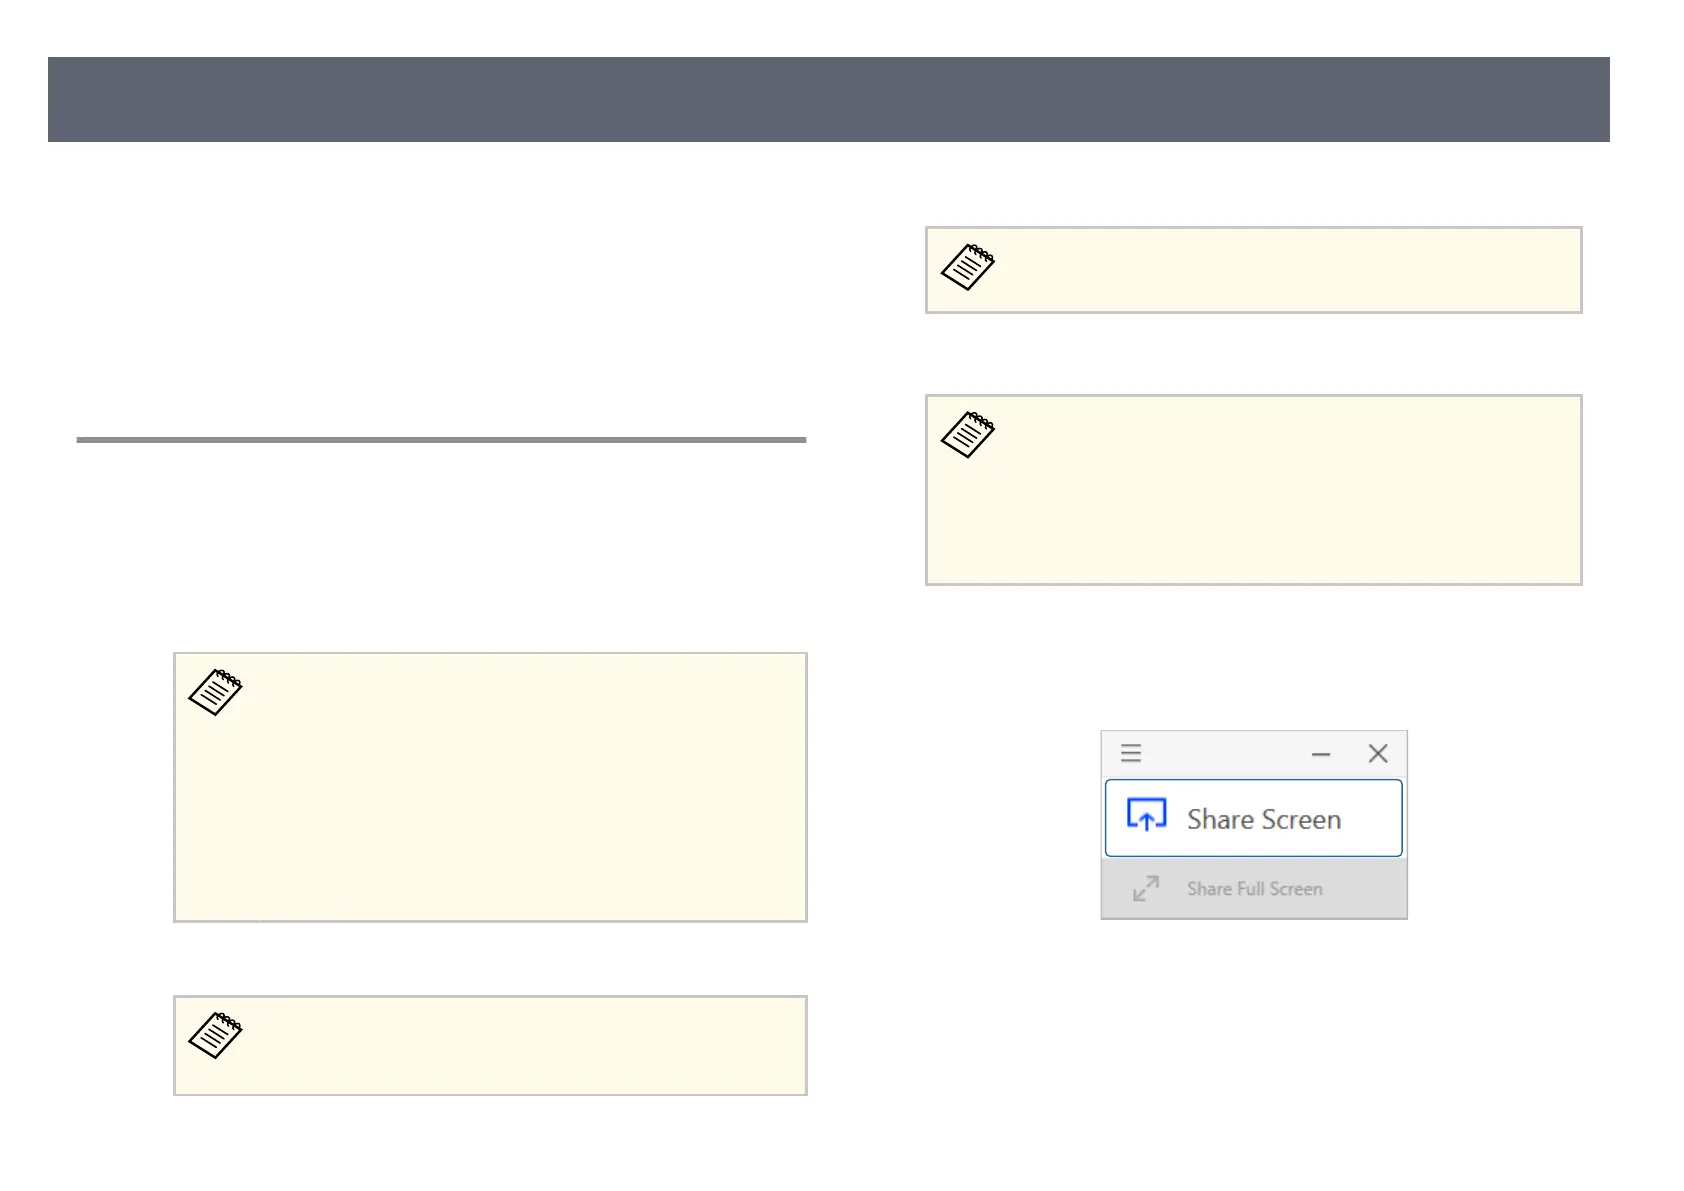Click the blue Share Screen arrow icon
Viewport: 1684px width, 1191px height.
[x=1146, y=816]
